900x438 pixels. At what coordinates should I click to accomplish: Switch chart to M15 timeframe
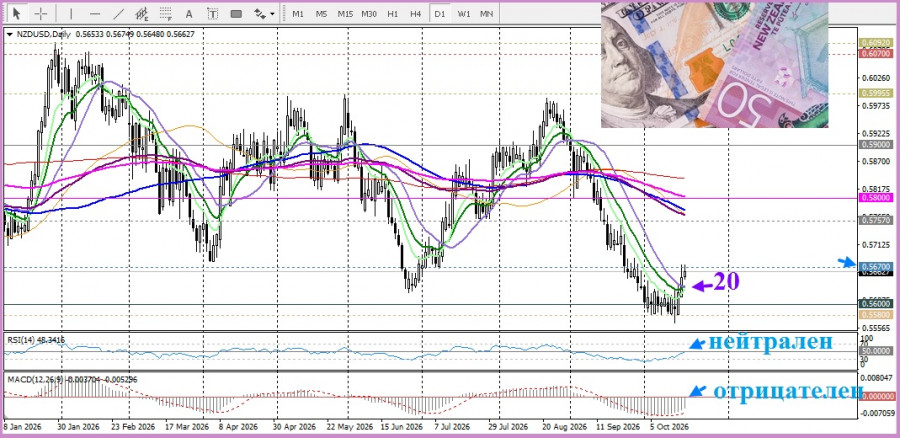345,13
